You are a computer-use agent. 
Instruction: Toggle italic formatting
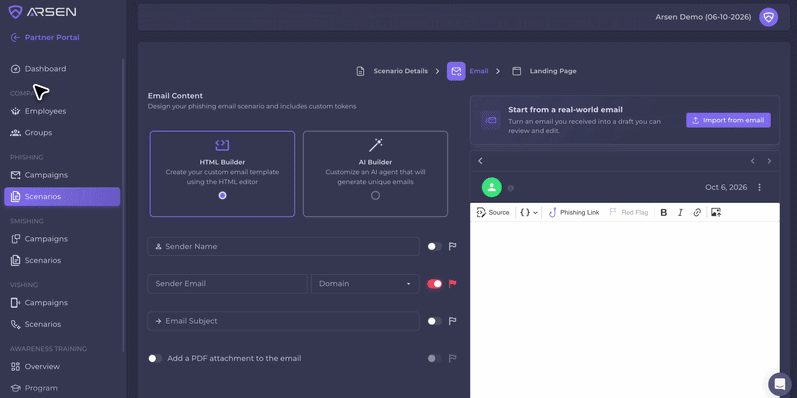[680, 212]
